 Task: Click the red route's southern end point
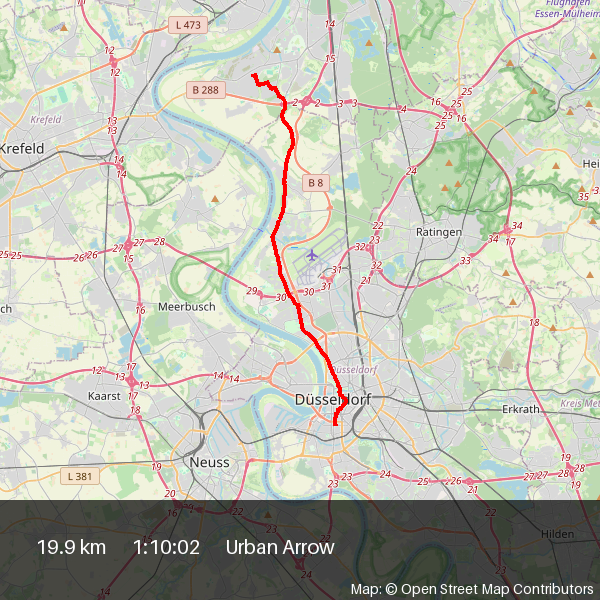335,424
